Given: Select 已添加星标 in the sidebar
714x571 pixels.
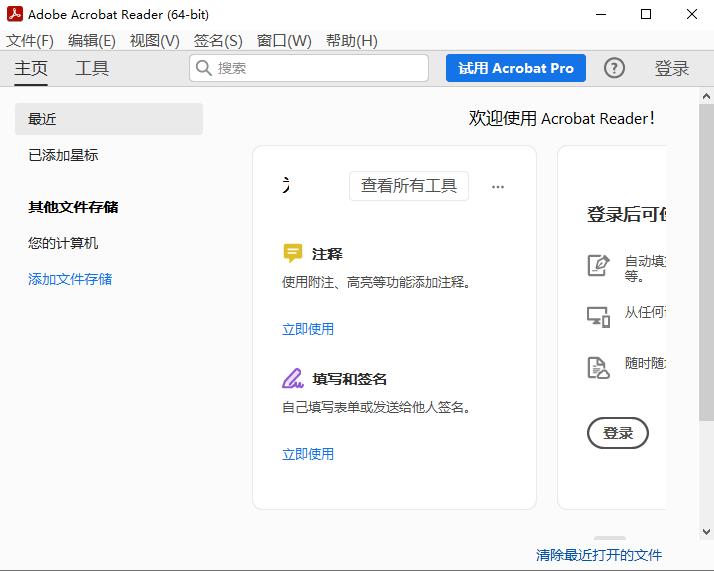Looking at the screenshot, I should click(x=63, y=155).
